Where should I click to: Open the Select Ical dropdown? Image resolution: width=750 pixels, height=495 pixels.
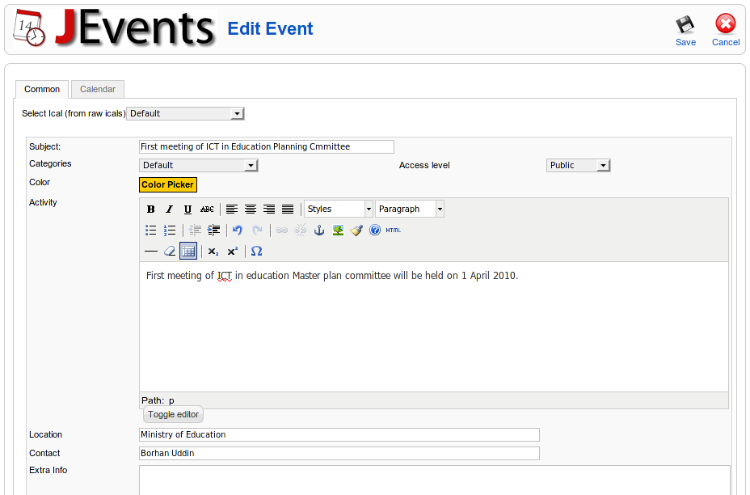click(x=186, y=114)
